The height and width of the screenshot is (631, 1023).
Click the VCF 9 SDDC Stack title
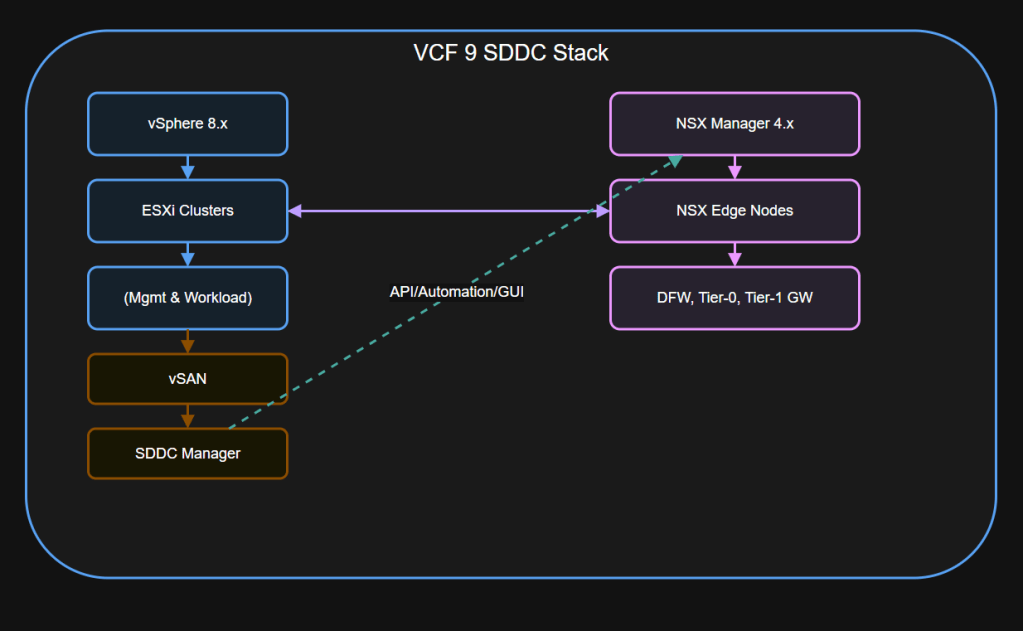pos(511,52)
